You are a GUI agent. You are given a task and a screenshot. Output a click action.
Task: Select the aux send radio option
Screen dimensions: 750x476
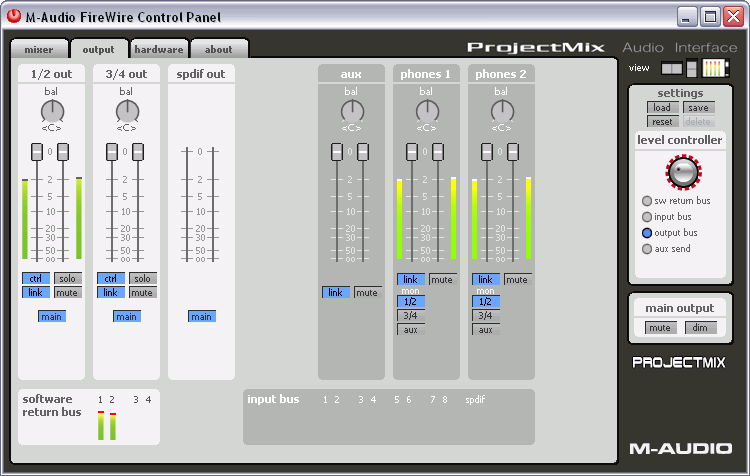pos(647,249)
